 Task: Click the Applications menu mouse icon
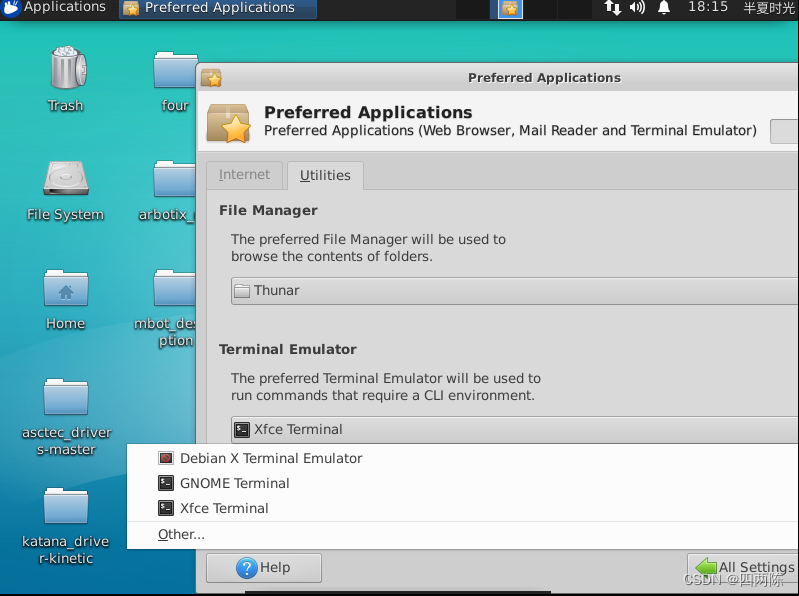[x=11, y=8]
